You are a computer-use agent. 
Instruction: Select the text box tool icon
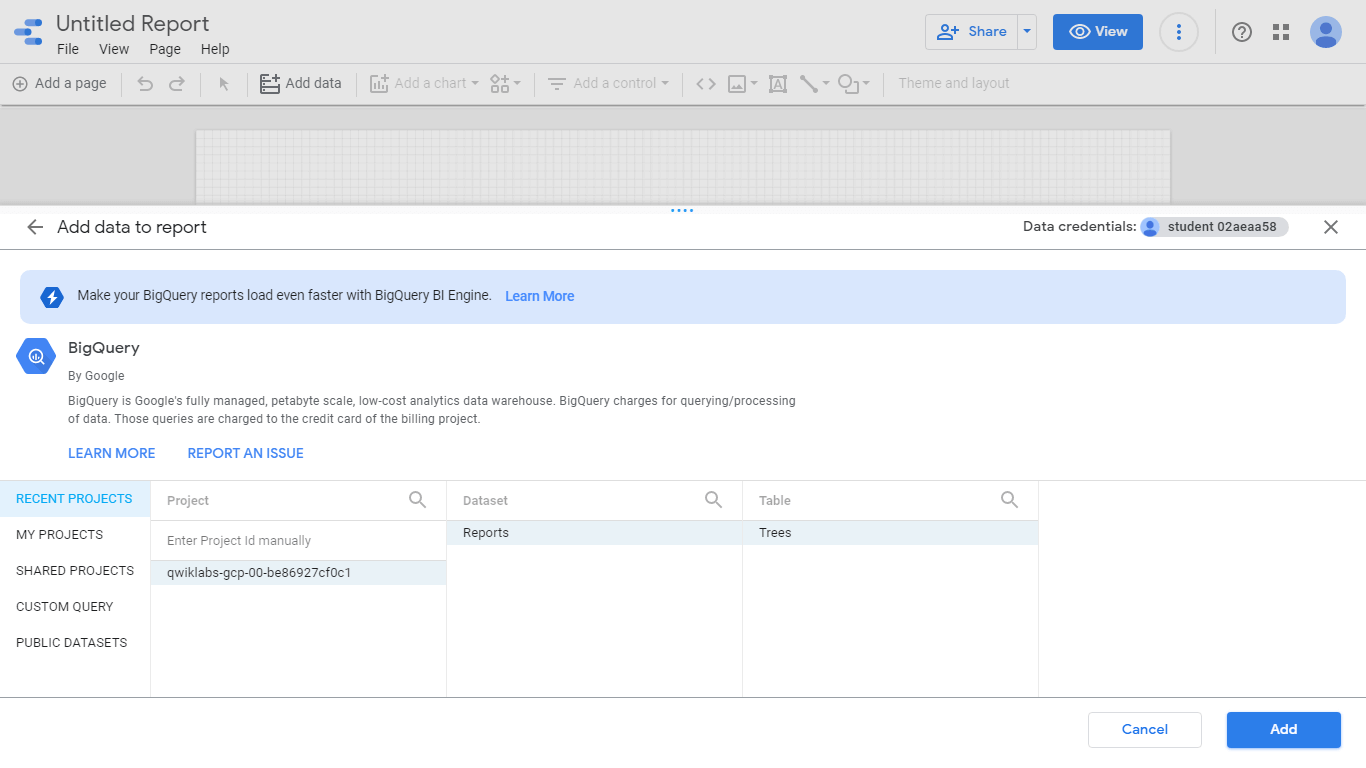[x=778, y=84]
